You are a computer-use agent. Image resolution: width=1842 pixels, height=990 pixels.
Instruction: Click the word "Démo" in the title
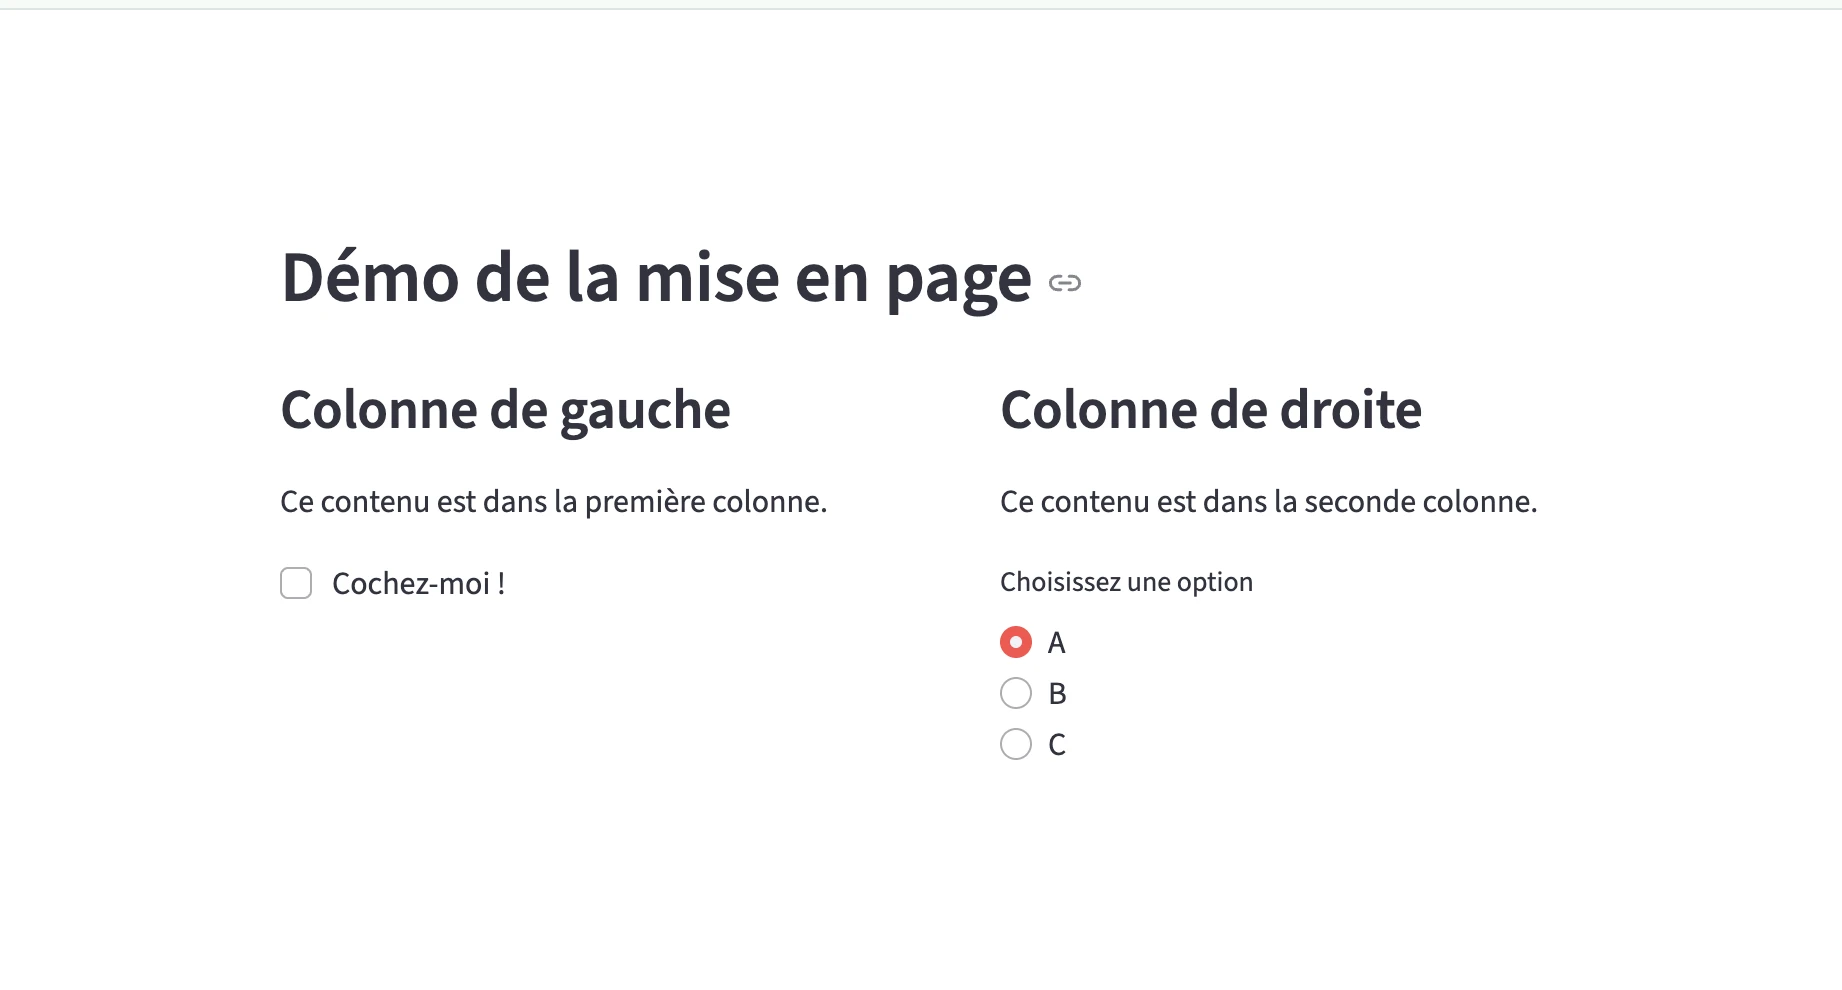[x=370, y=279]
